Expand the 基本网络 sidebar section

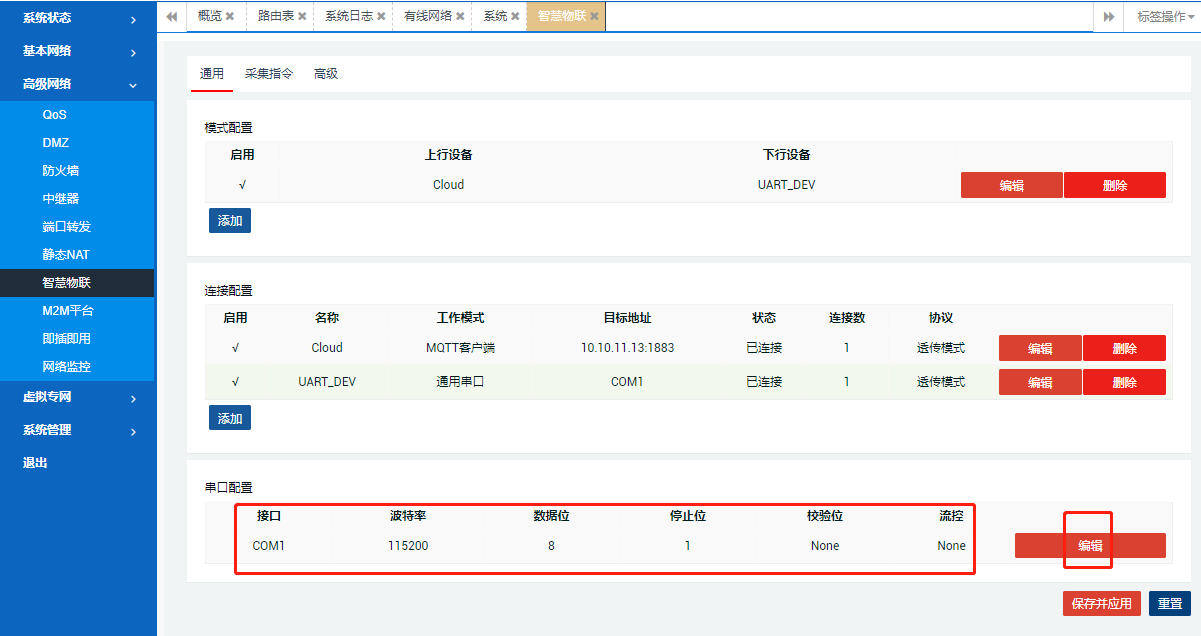[x=48, y=51]
